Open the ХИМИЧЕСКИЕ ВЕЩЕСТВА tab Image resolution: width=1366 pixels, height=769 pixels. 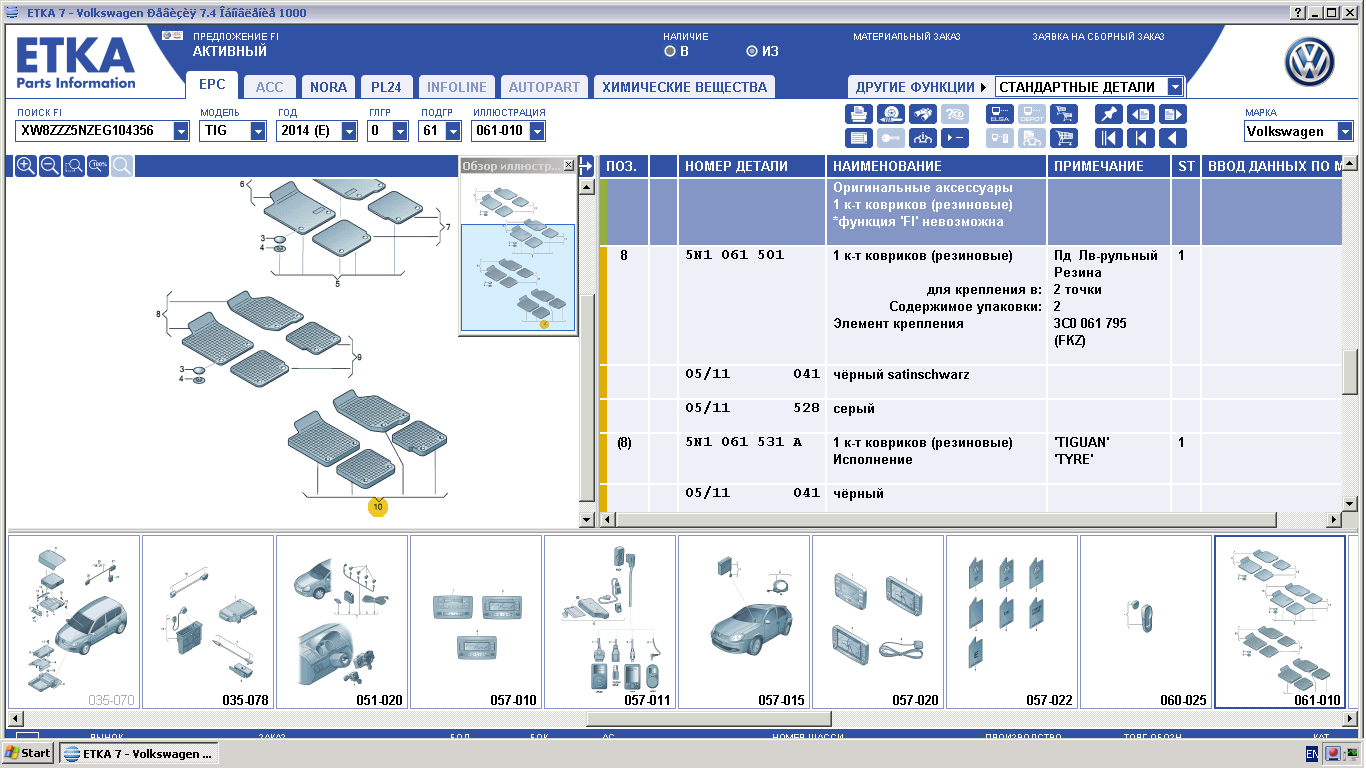(685, 87)
